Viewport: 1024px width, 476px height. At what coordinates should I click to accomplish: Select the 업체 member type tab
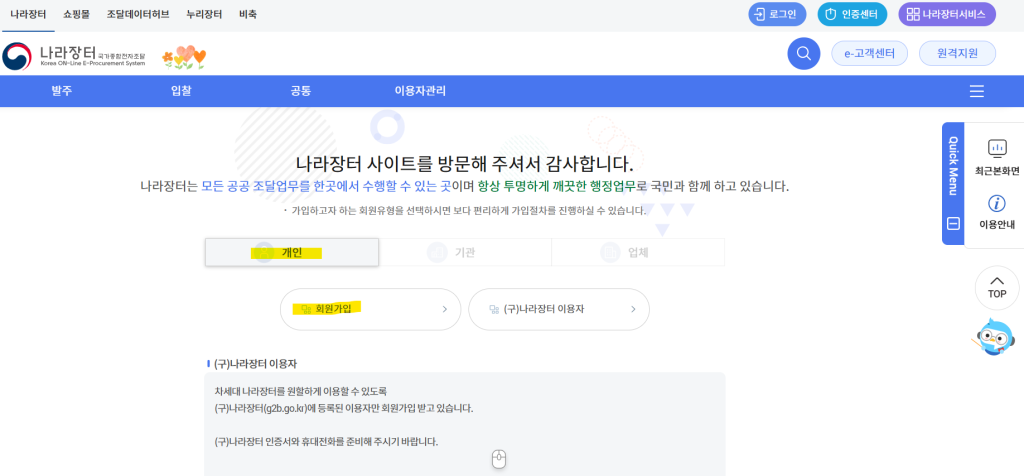click(638, 252)
